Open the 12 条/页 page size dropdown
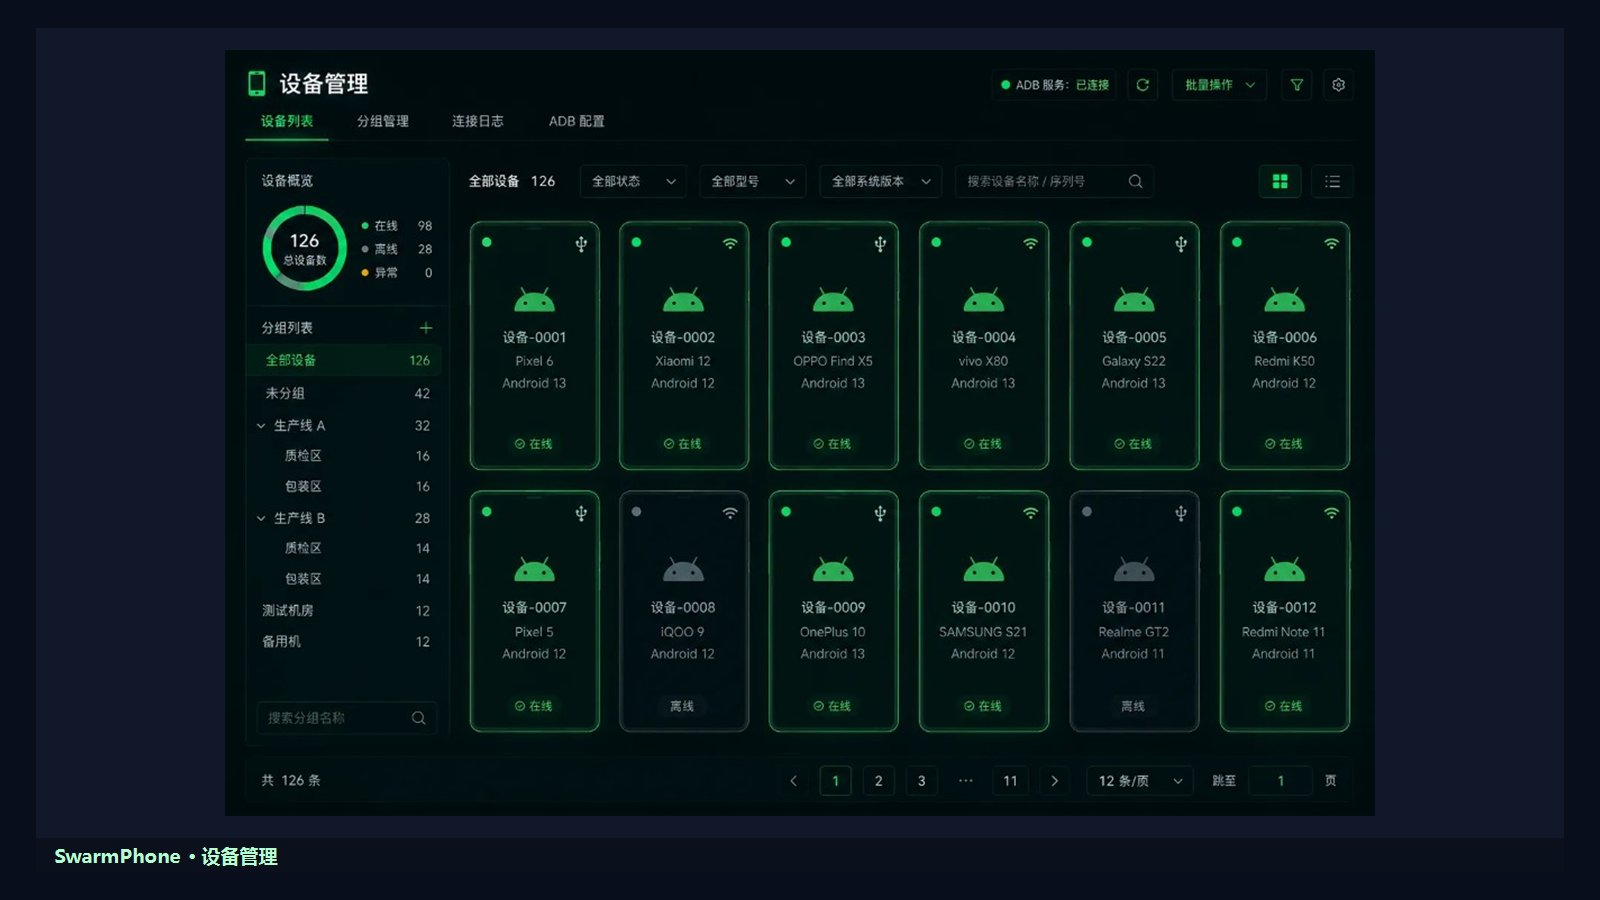Screen dimensions: 1600x900 coord(1140,781)
